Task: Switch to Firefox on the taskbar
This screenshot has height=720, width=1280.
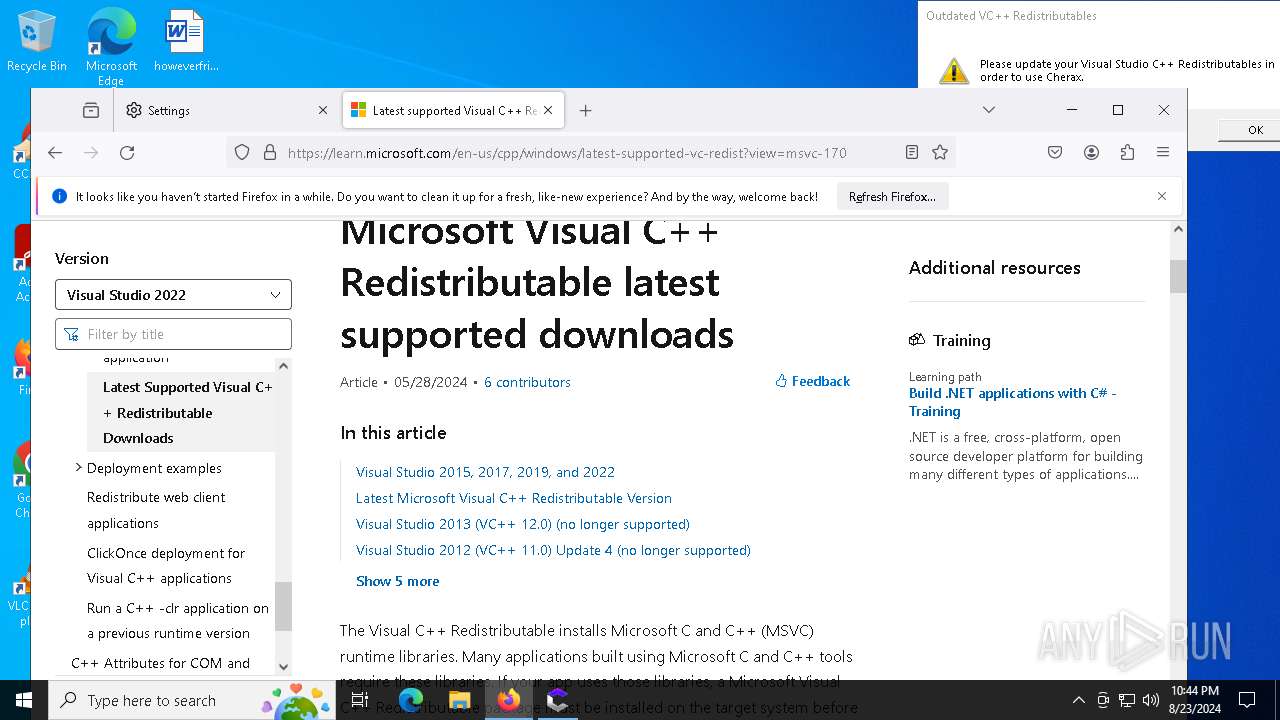Action: [509, 700]
